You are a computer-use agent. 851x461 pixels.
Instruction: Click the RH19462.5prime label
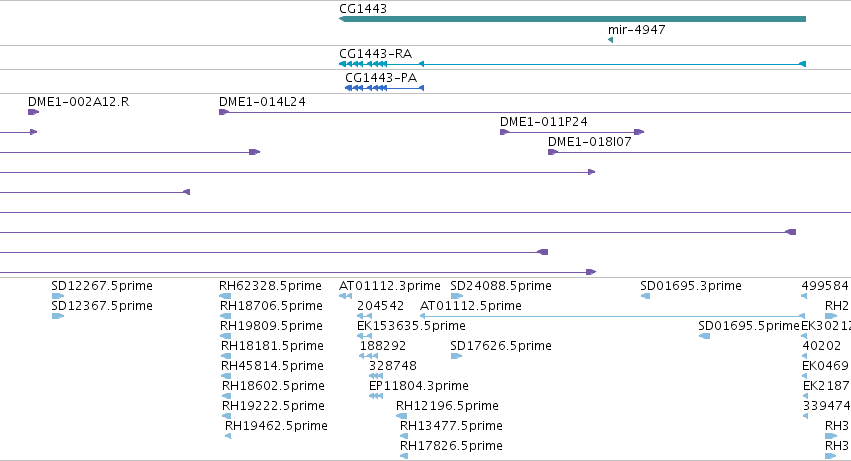[276, 426]
